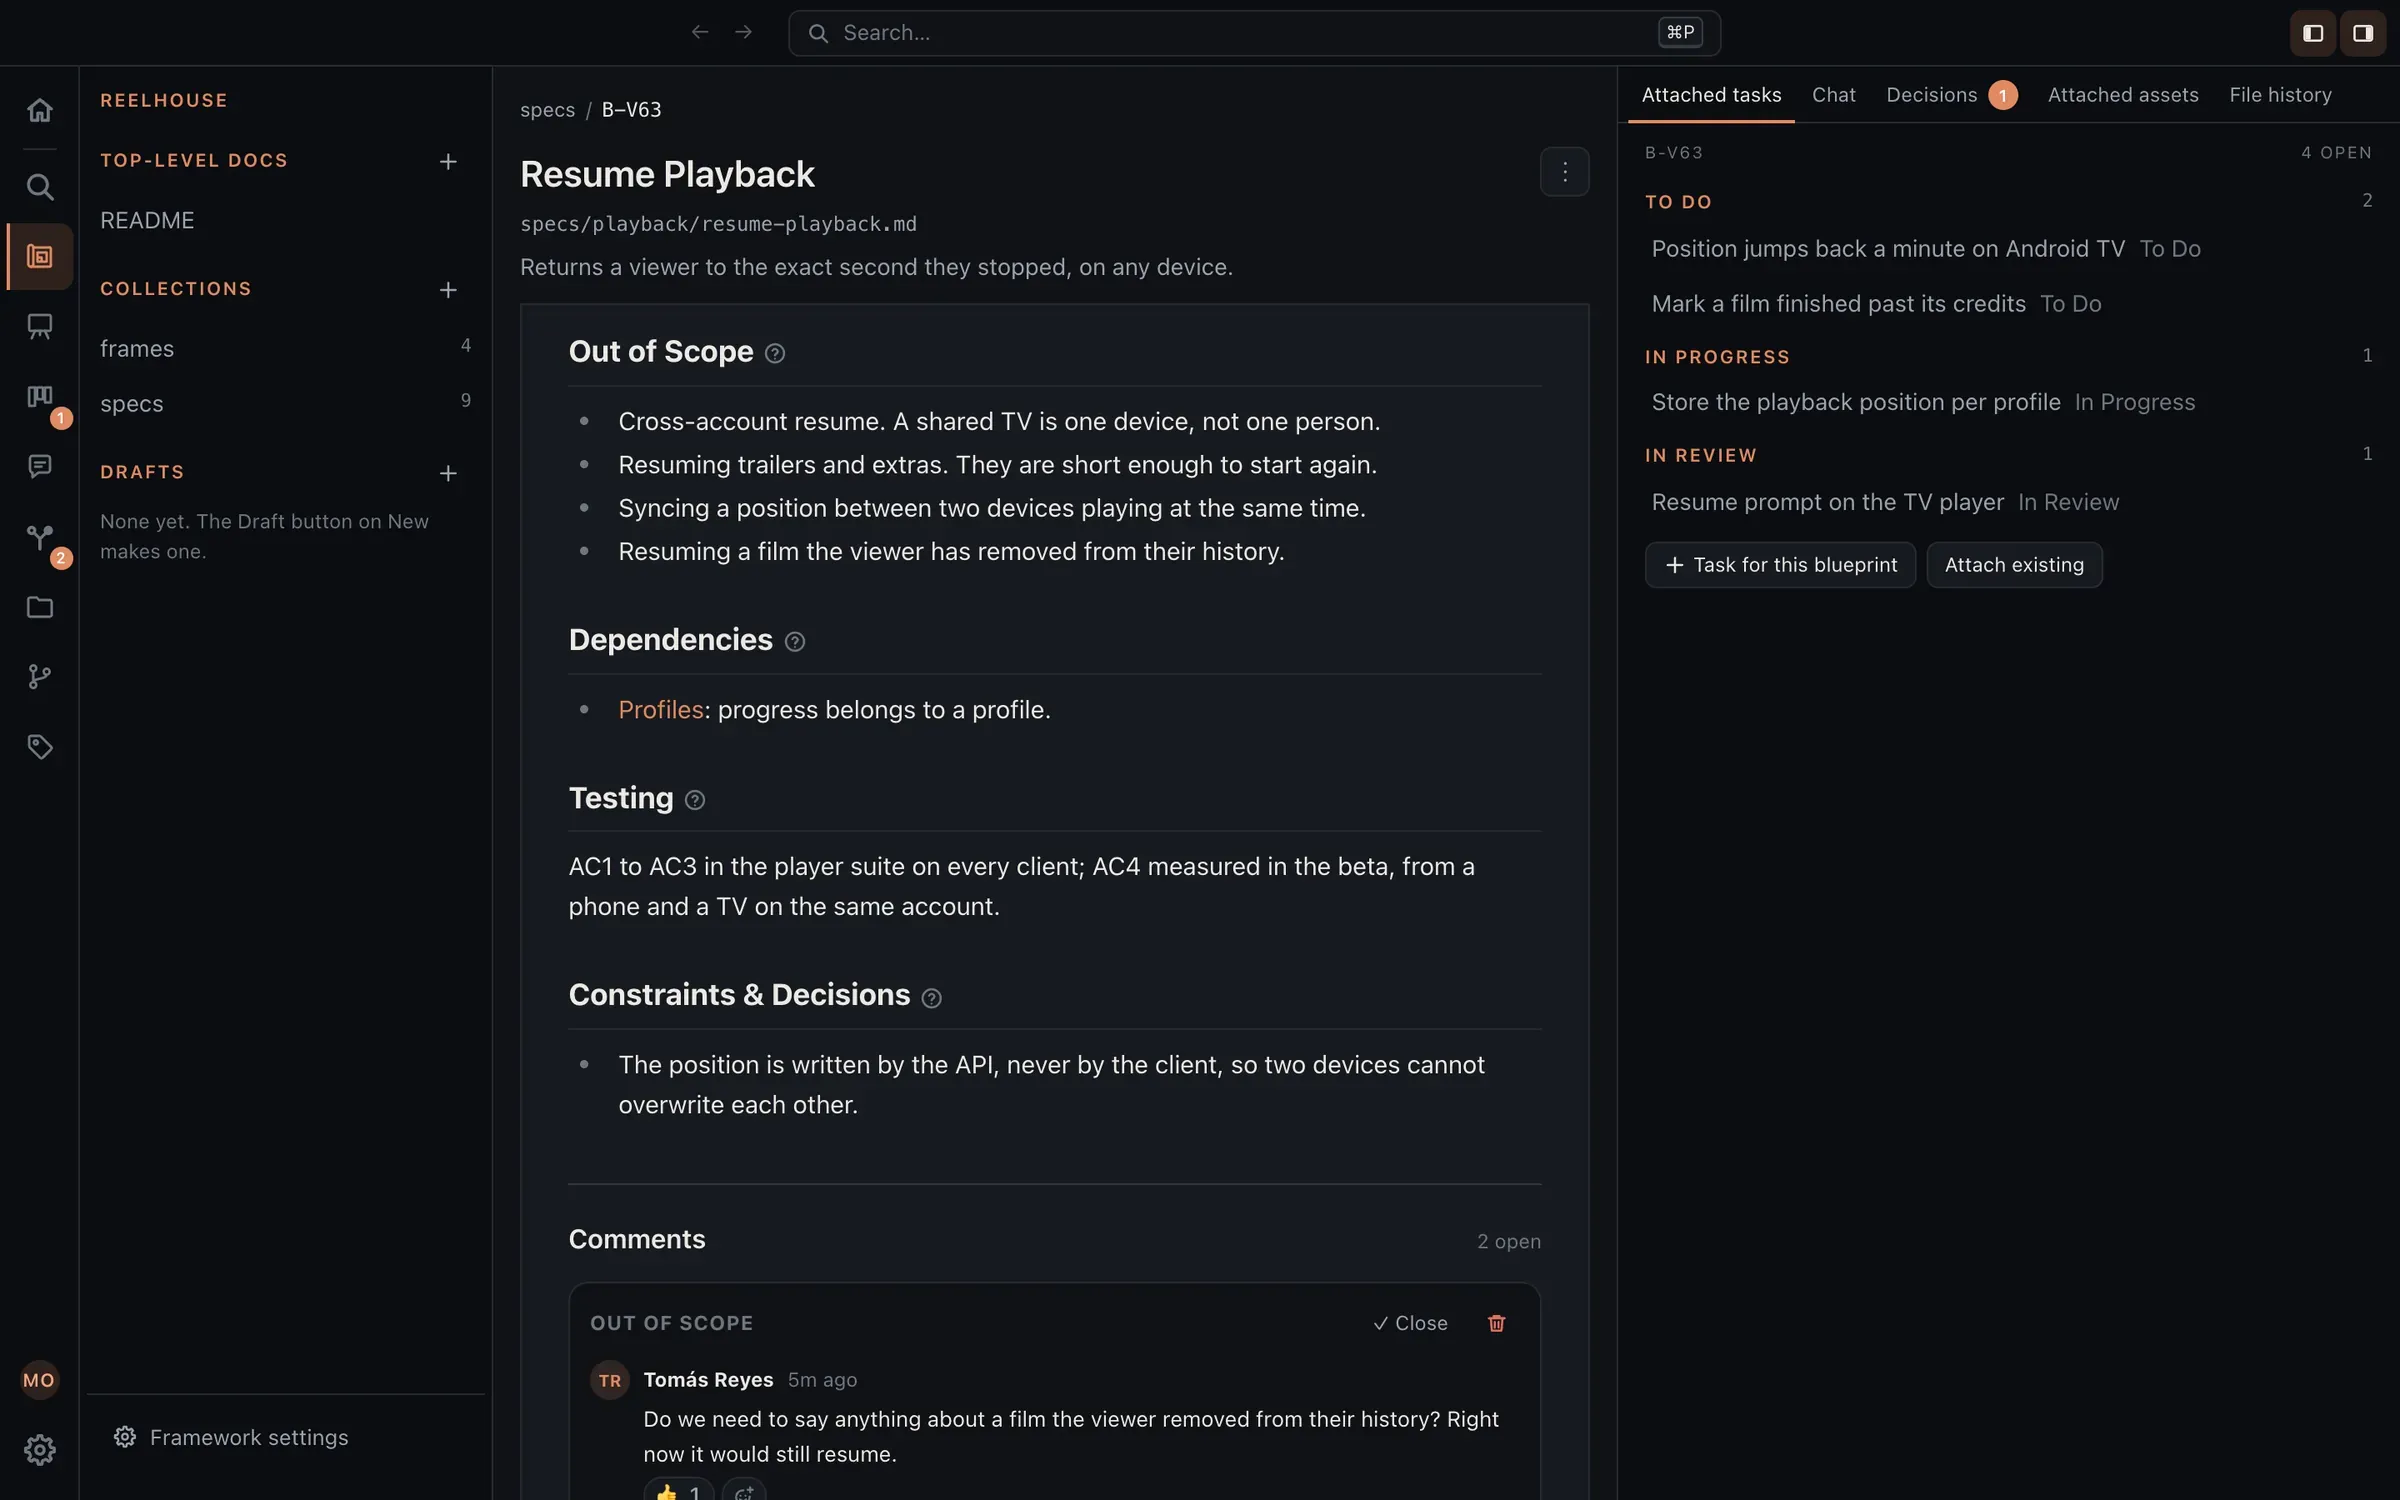
Task: Create a task for this blueprint
Action: (x=1780, y=565)
